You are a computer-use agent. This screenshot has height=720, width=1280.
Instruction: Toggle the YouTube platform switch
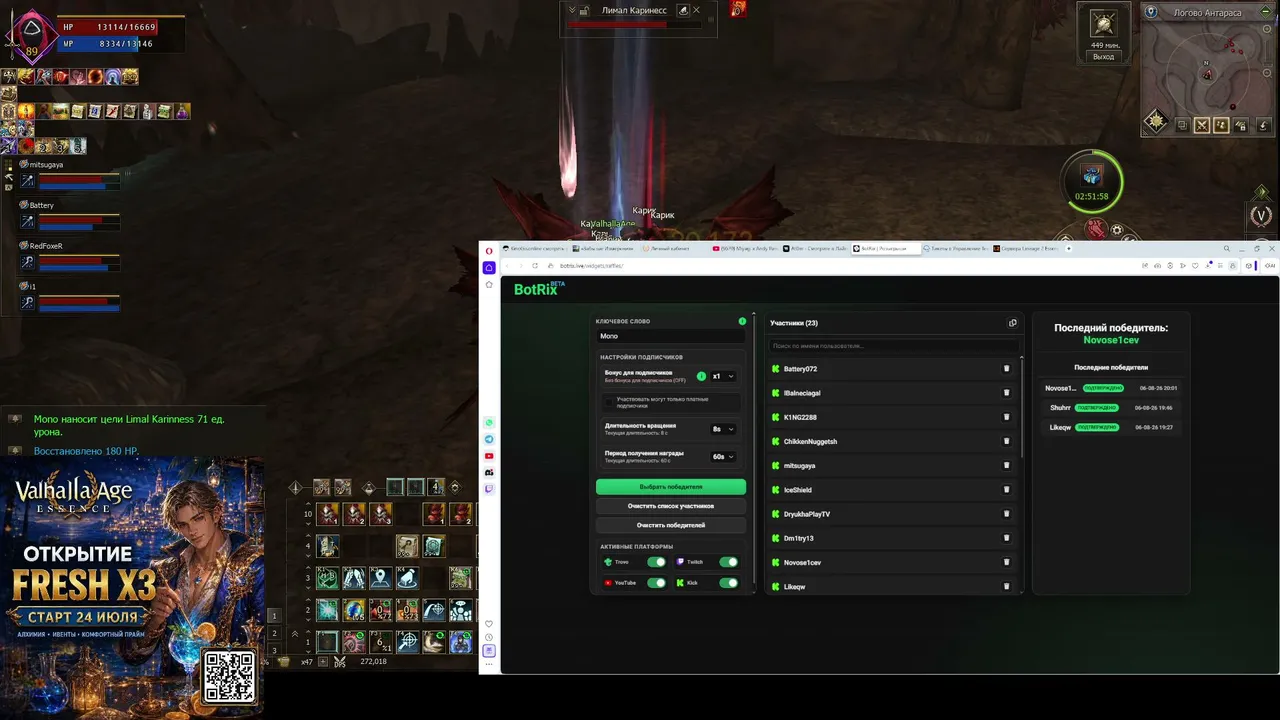point(656,583)
